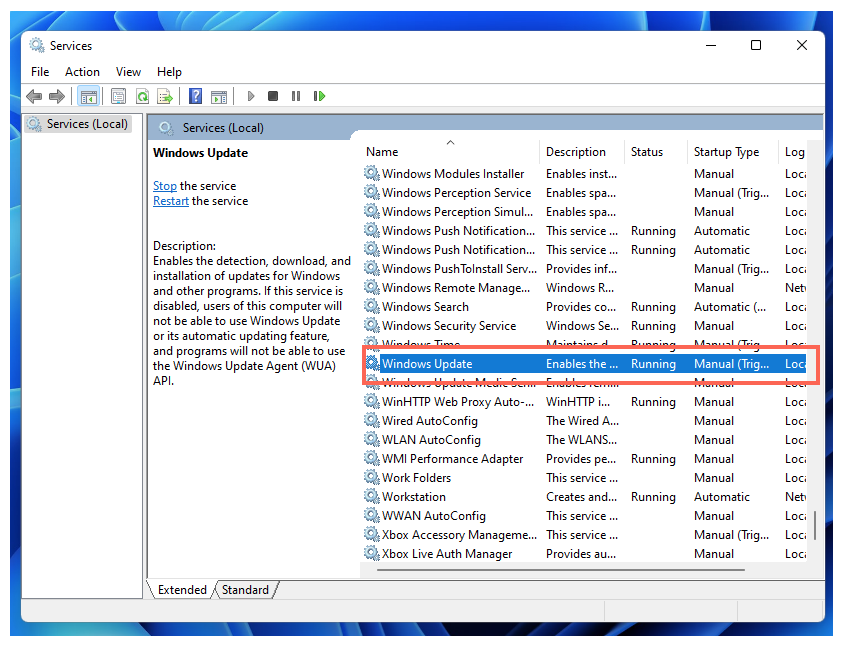
Task: Select the Windows Perception Simul... service name
Action: 458,212
